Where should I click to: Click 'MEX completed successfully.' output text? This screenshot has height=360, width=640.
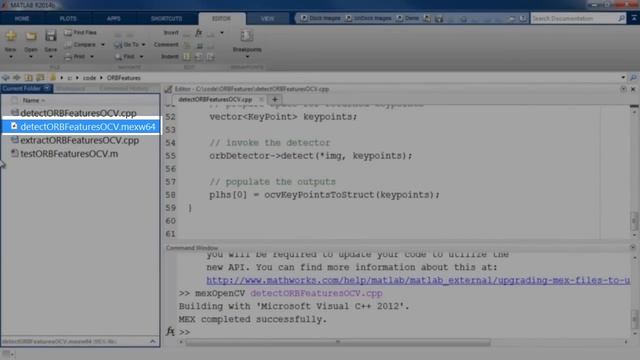coord(253,319)
